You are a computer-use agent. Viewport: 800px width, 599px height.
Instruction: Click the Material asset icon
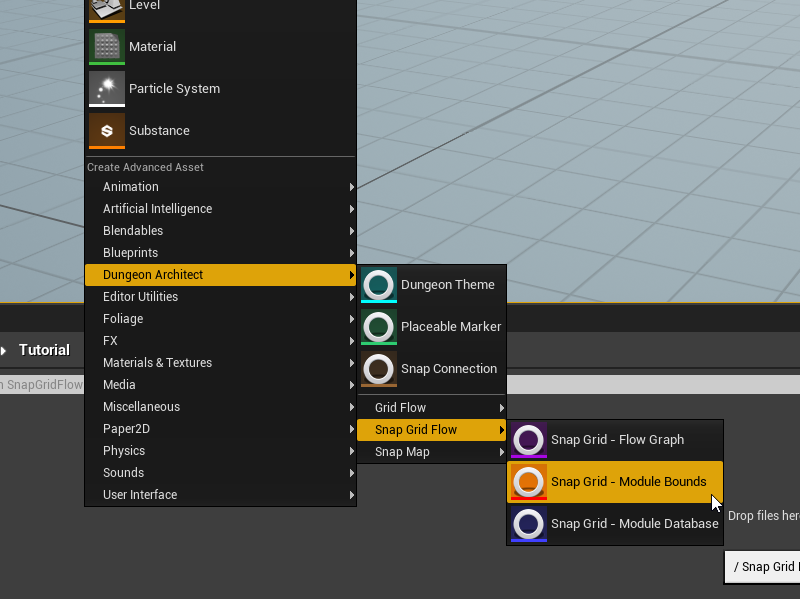pos(107,47)
